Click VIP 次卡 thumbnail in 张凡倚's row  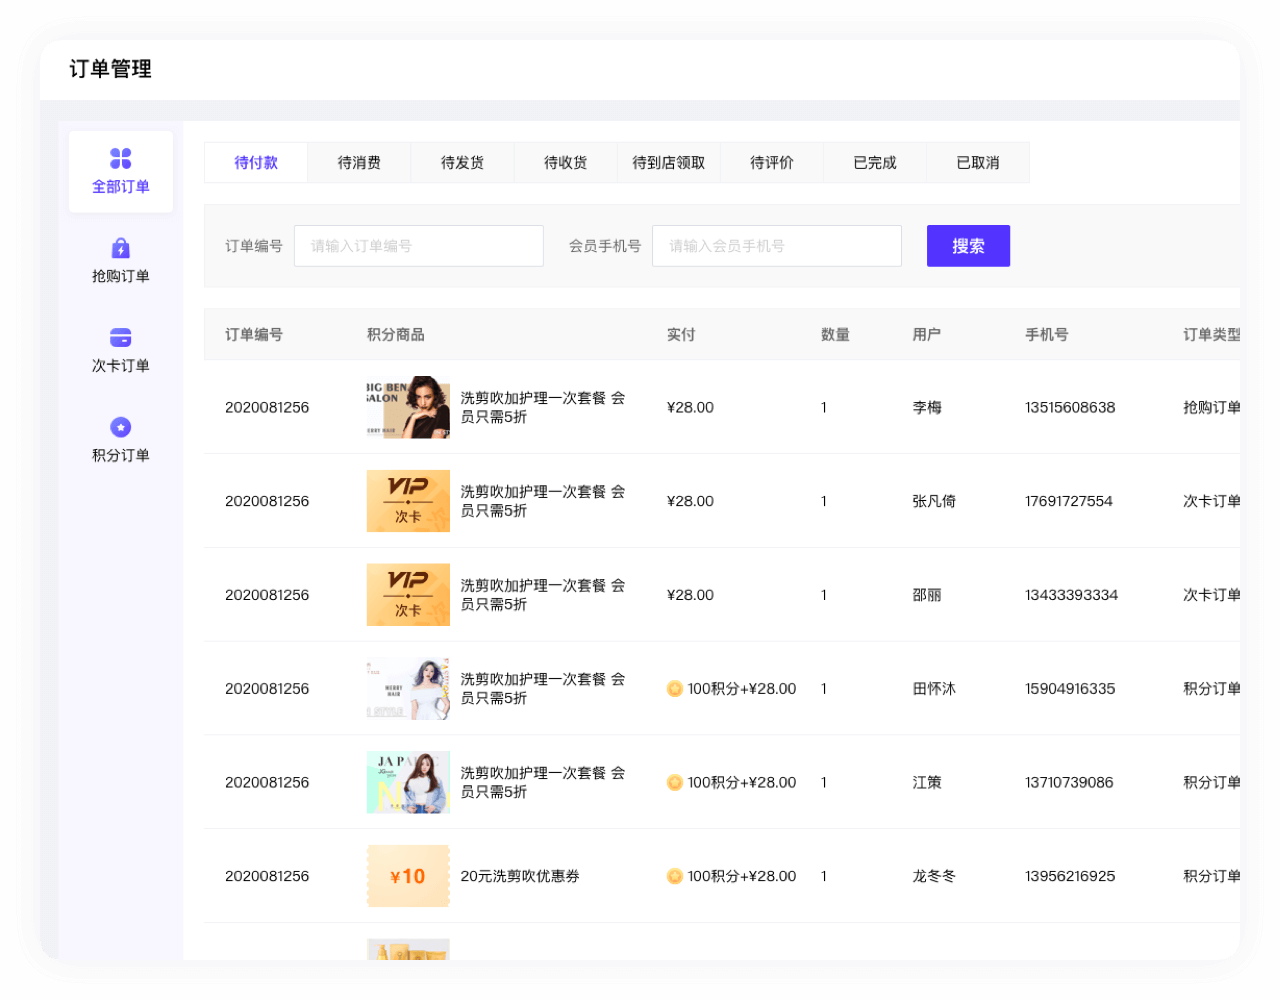coord(408,501)
